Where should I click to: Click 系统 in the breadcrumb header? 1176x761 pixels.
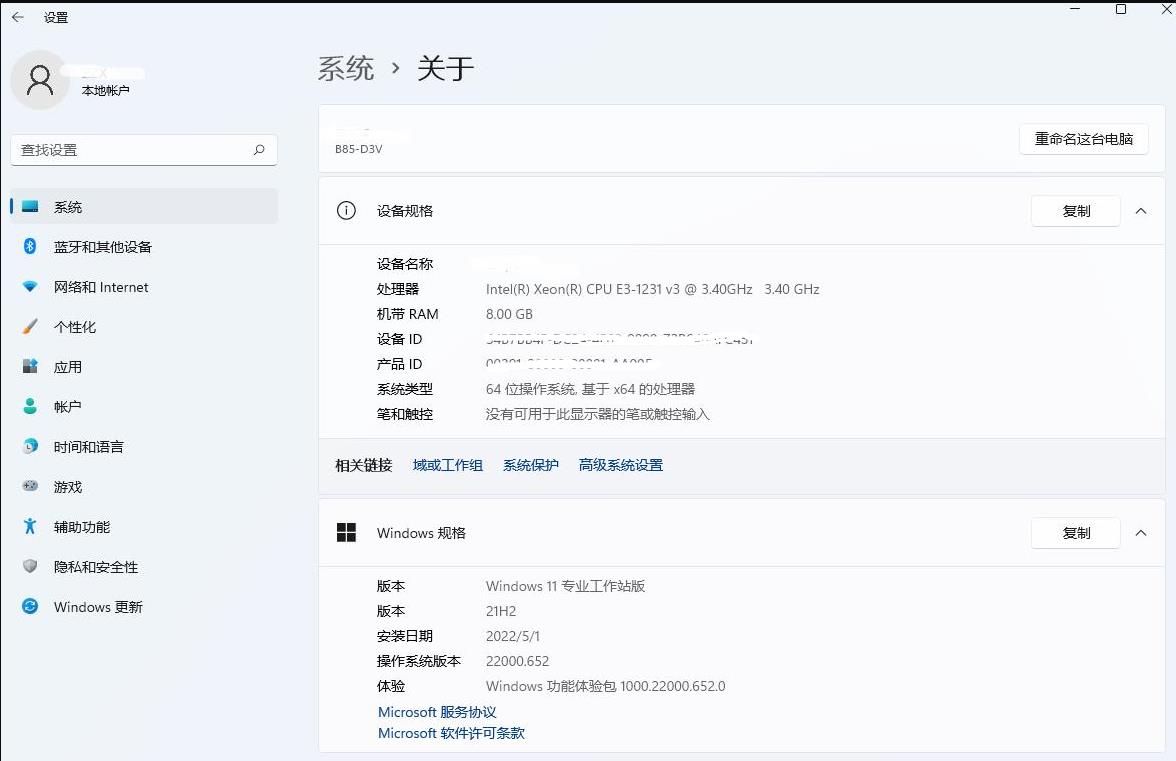pyautogui.click(x=346, y=69)
